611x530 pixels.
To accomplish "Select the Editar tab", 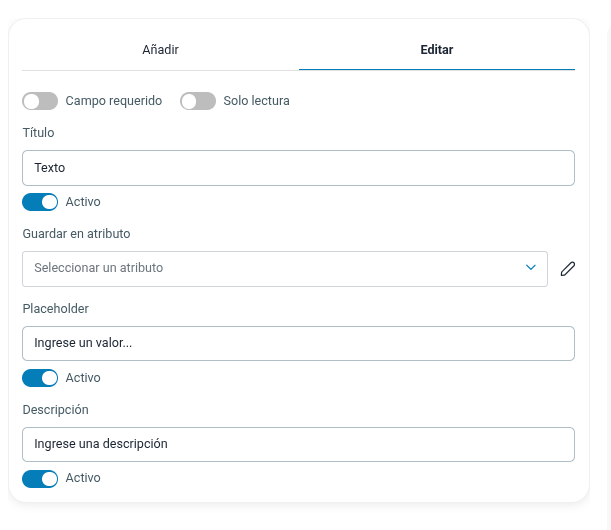I will [437, 49].
